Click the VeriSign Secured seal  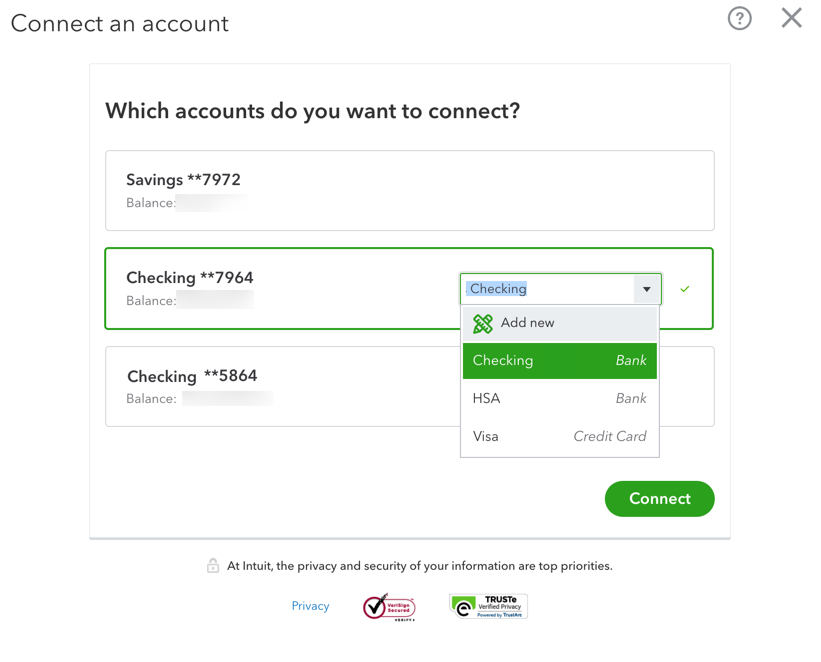(389, 606)
